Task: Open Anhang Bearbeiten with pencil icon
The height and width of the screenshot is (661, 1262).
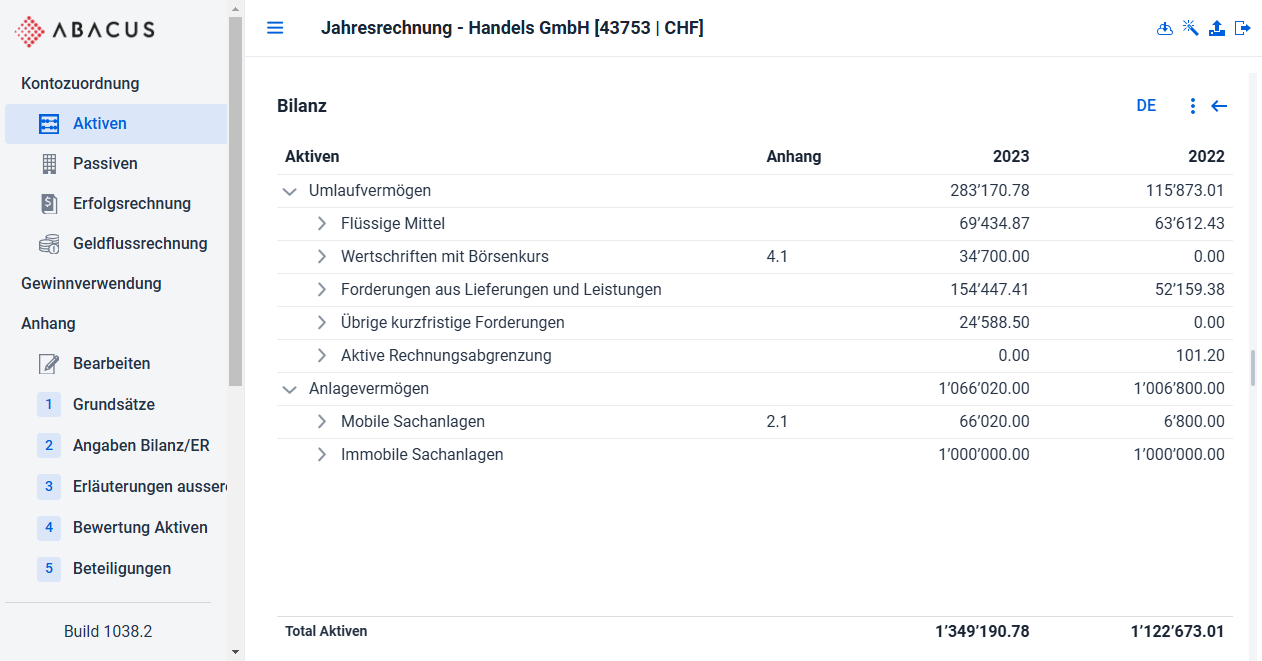Action: 116,363
